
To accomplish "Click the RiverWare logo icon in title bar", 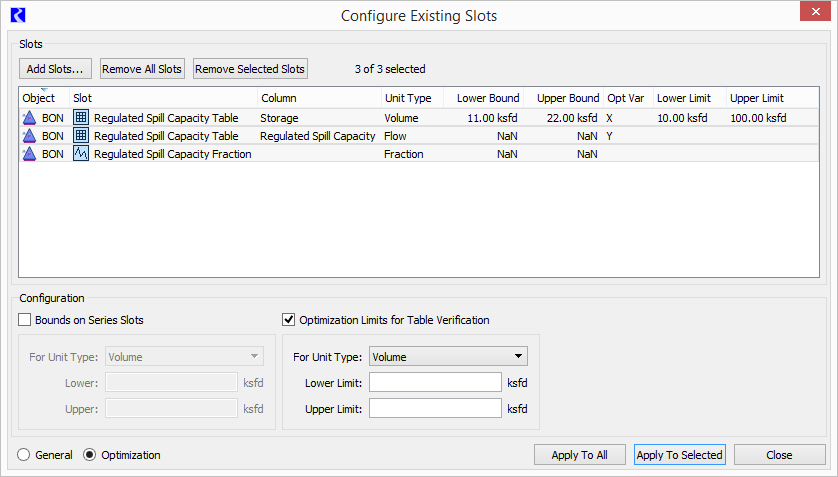I will tap(18, 15).
